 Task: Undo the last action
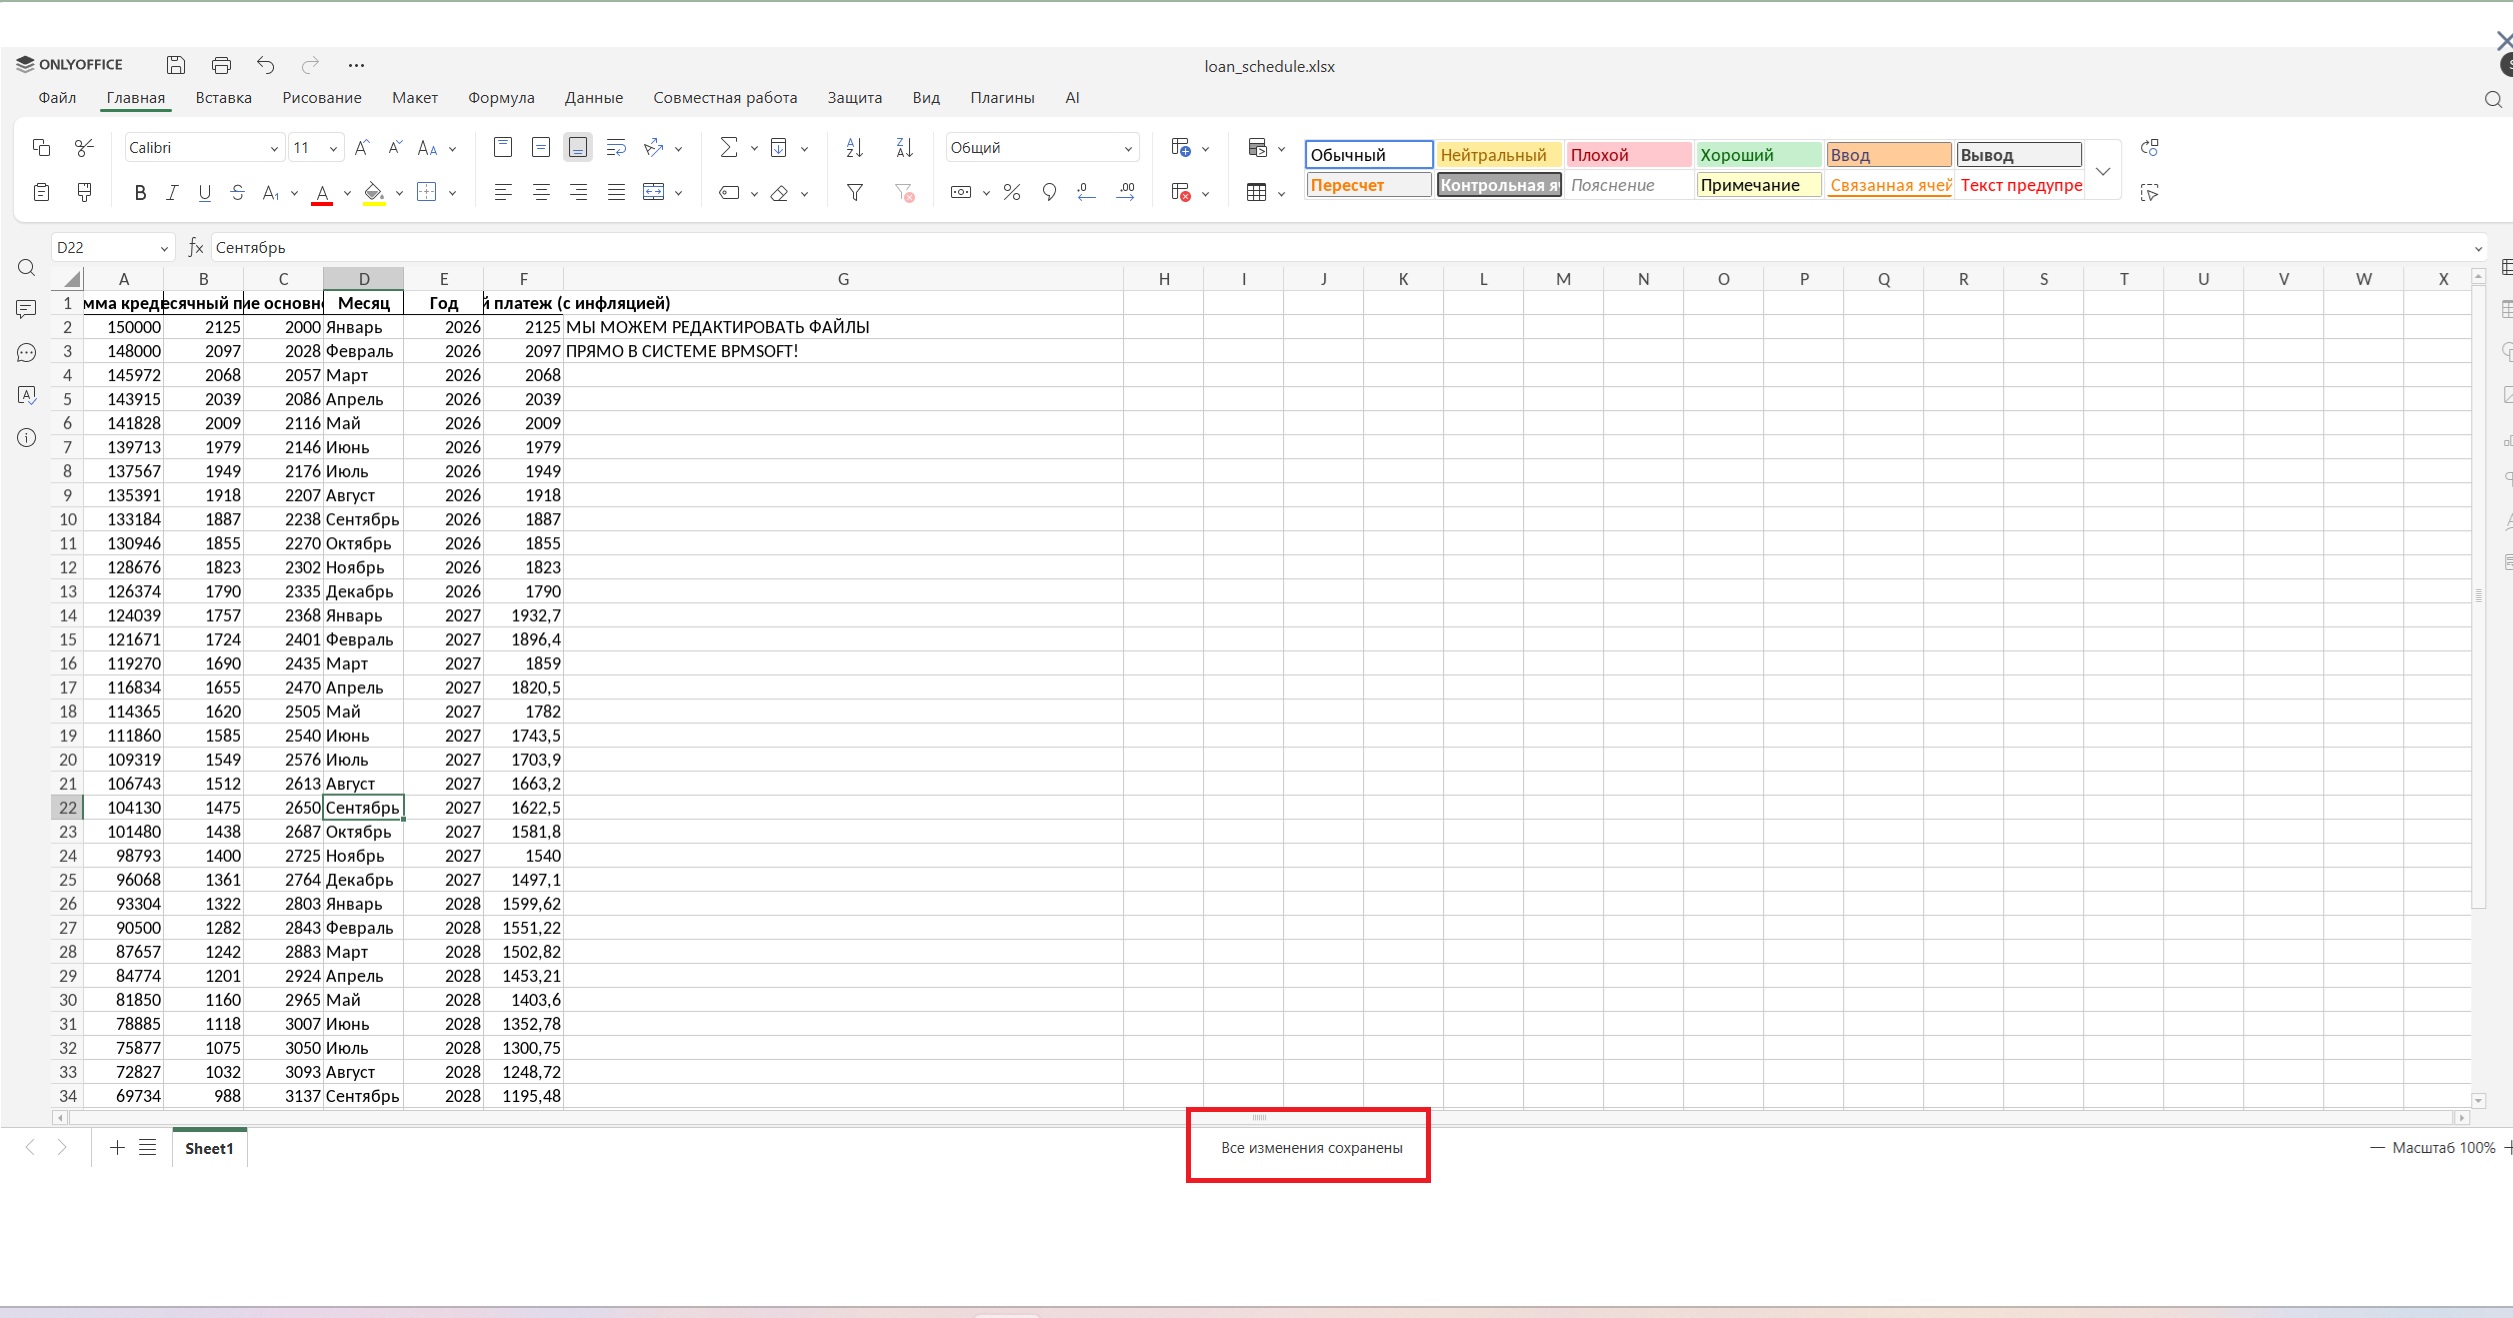[264, 64]
